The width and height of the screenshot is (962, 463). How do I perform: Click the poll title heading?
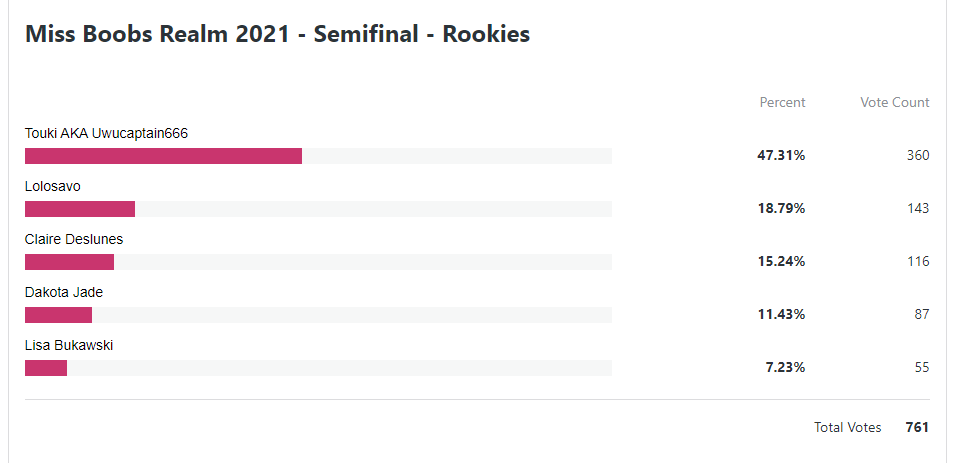[277, 34]
